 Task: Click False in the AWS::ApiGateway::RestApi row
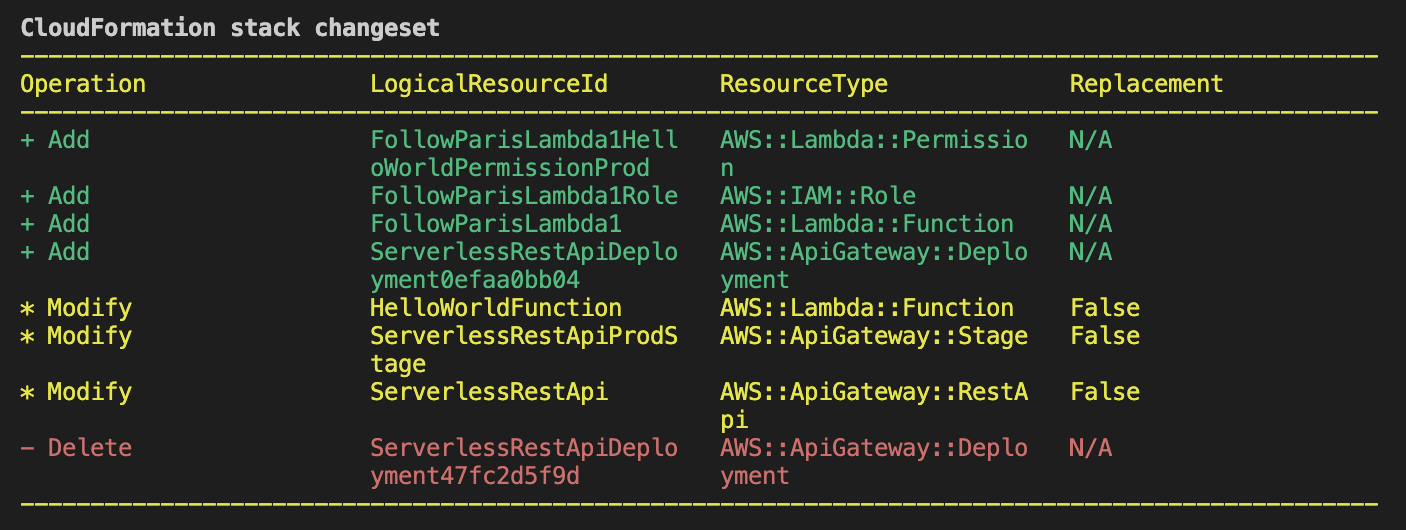click(1105, 392)
